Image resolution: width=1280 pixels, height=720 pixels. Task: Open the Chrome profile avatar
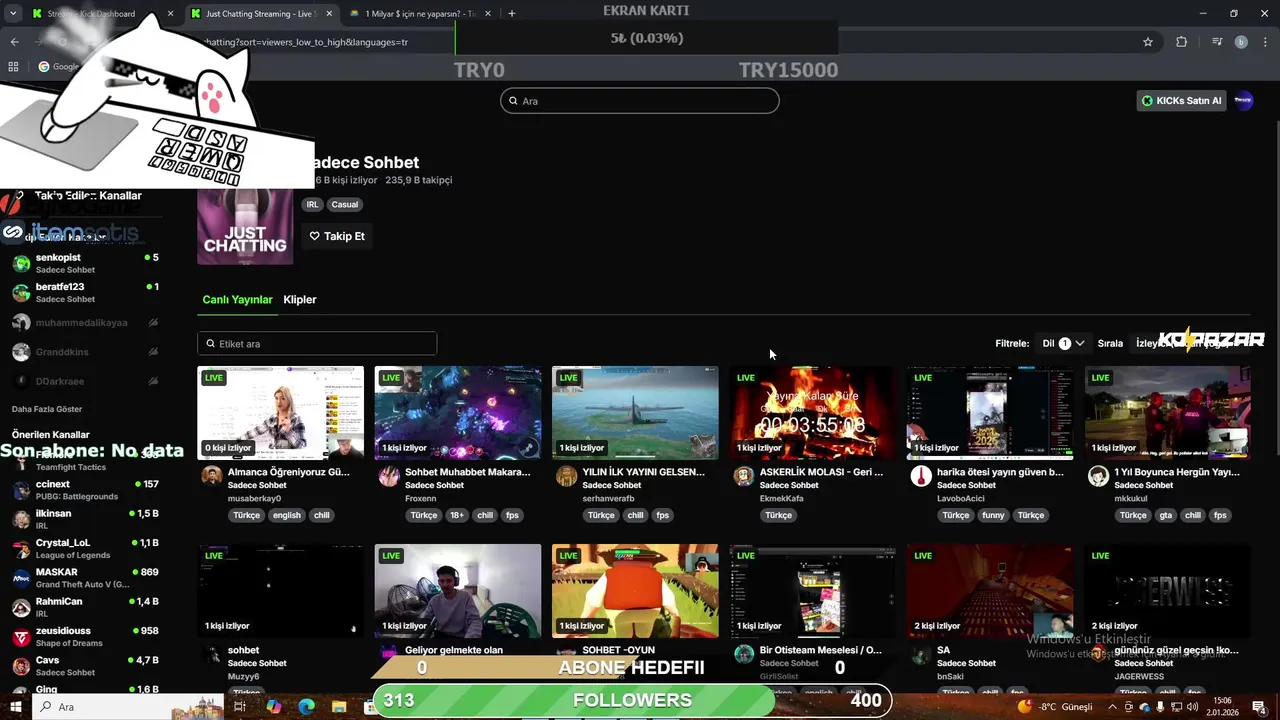1241,42
